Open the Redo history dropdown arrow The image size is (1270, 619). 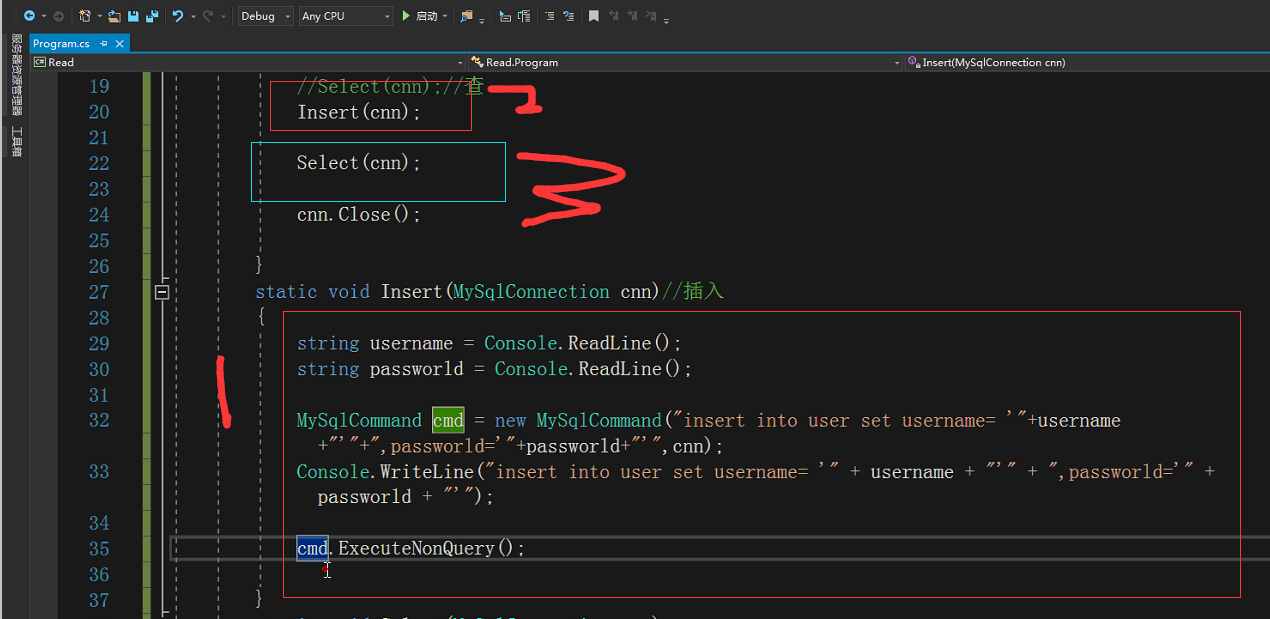(x=223, y=16)
